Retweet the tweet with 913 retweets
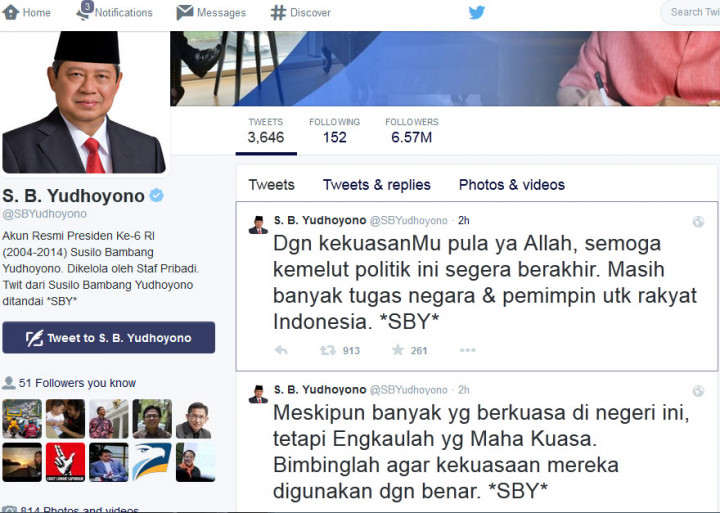 tap(327, 350)
